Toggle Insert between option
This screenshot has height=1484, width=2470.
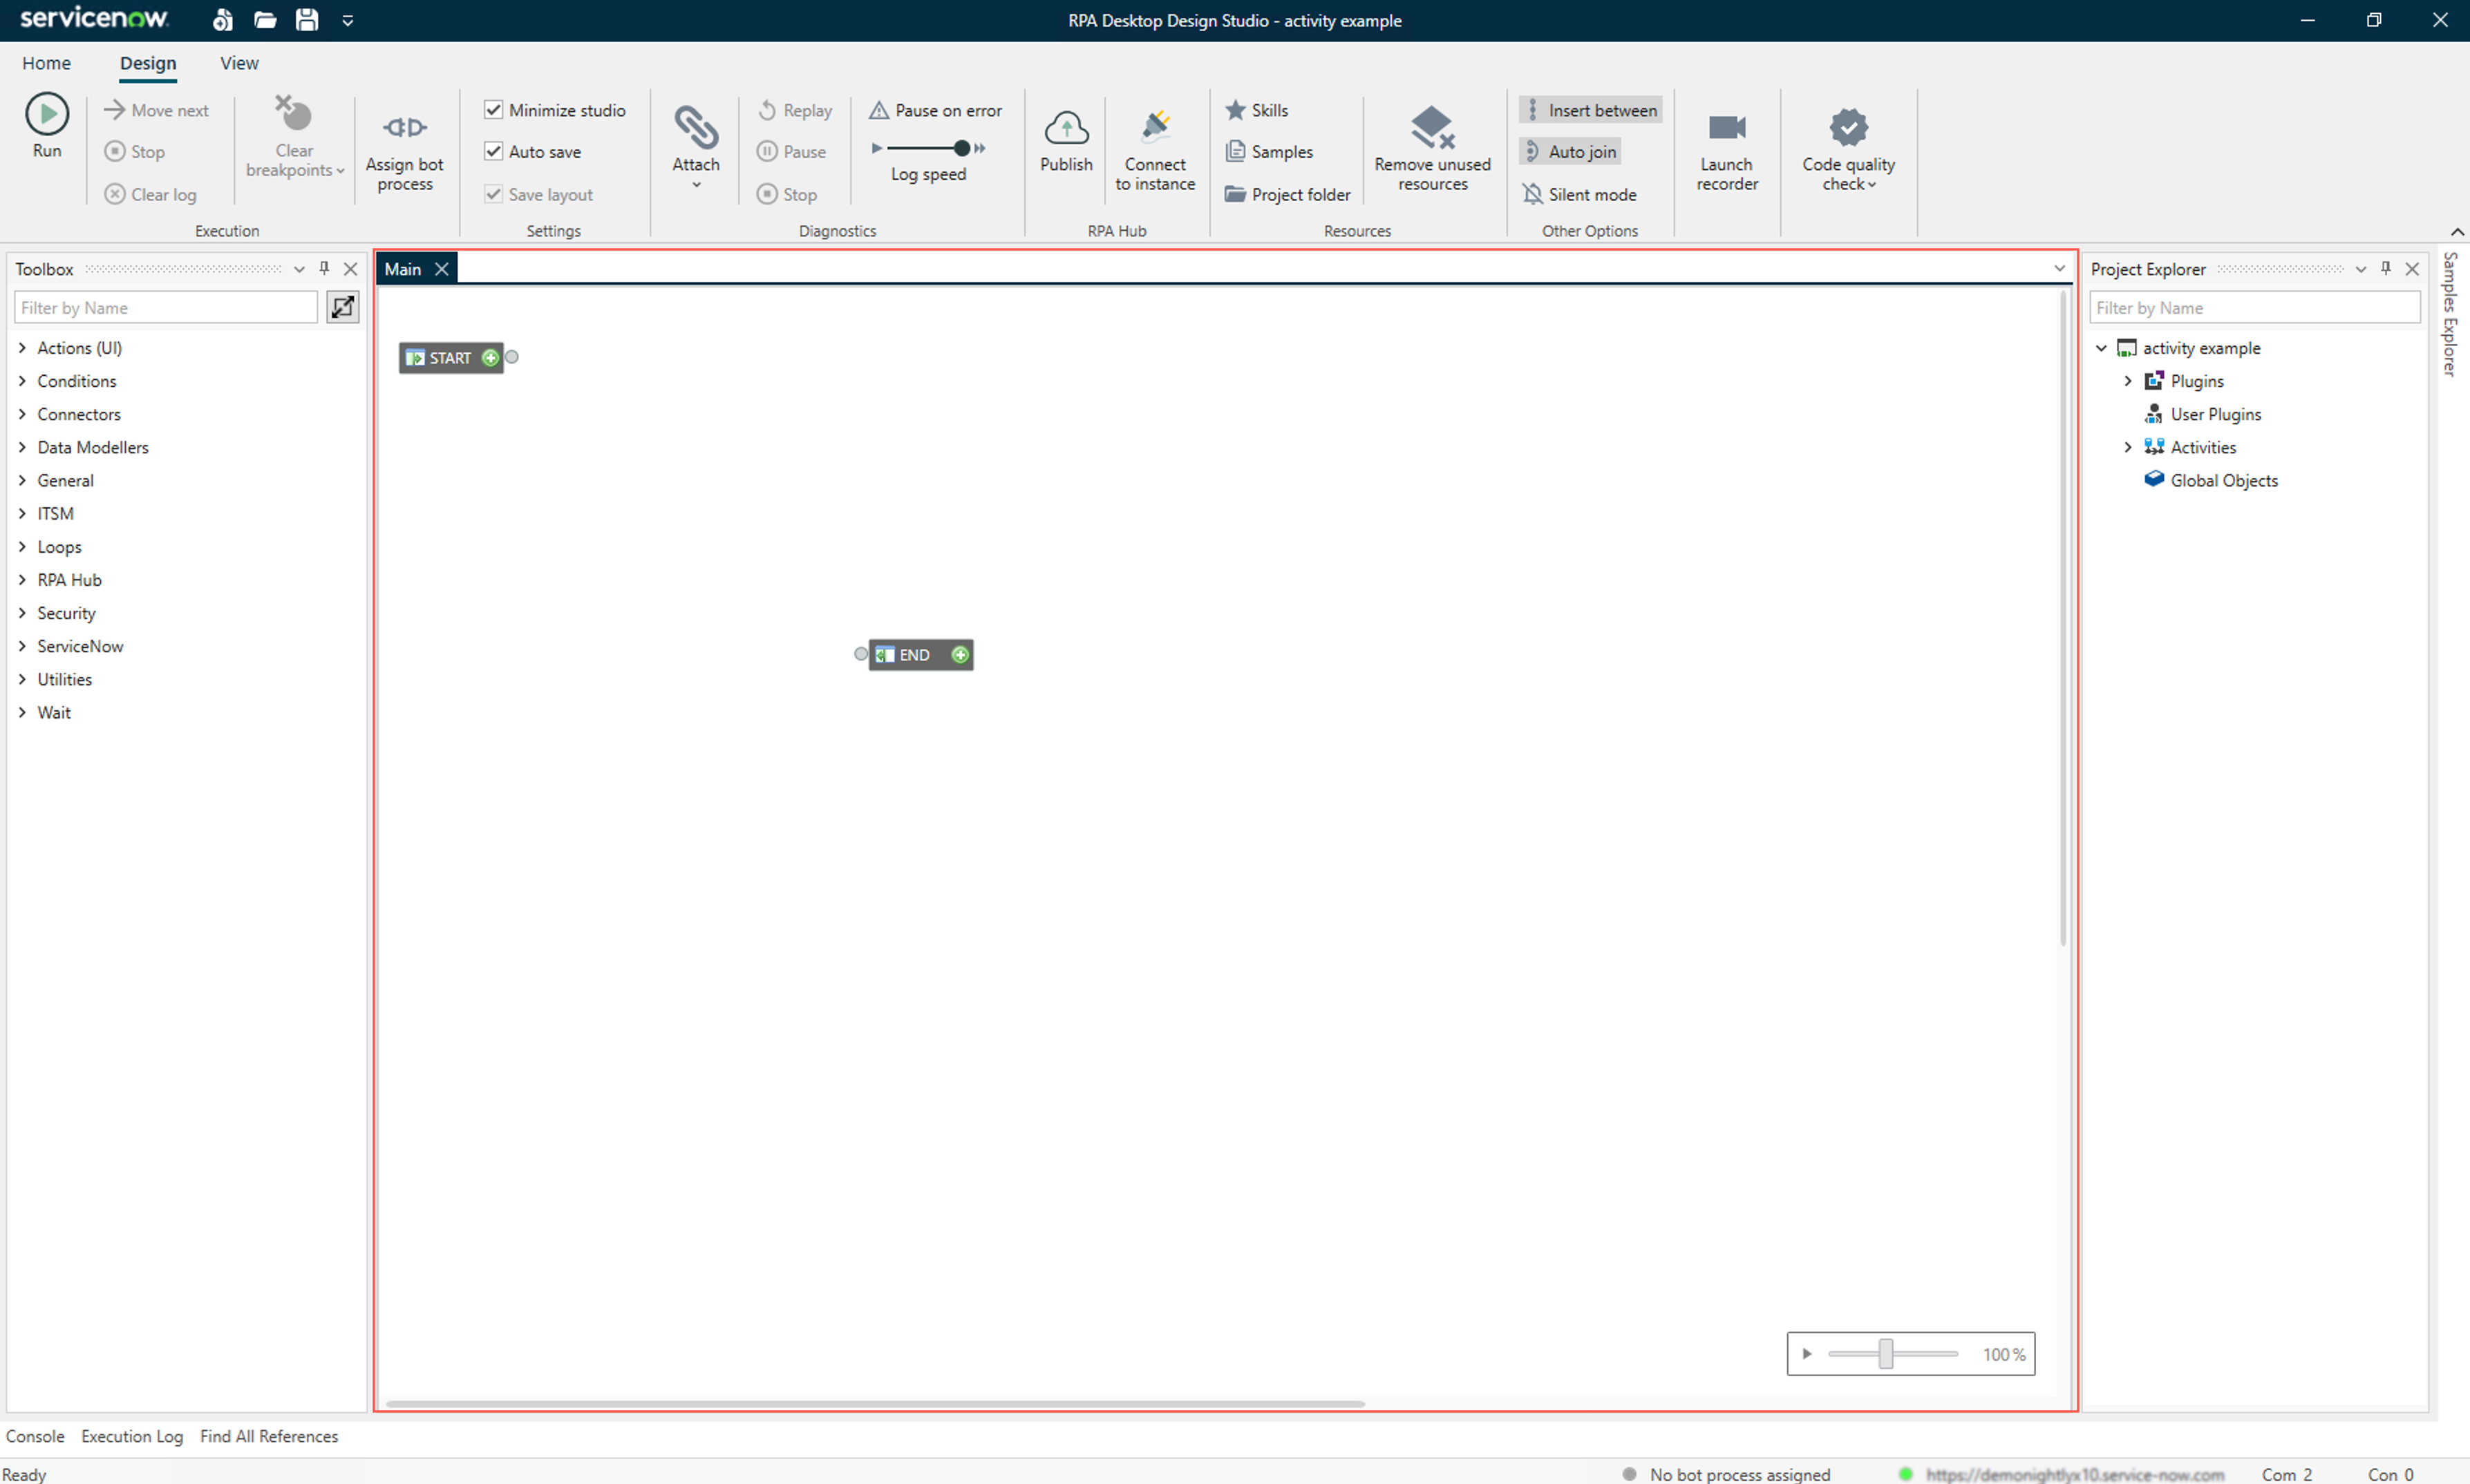pyautogui.click(x=1590, y=110)
